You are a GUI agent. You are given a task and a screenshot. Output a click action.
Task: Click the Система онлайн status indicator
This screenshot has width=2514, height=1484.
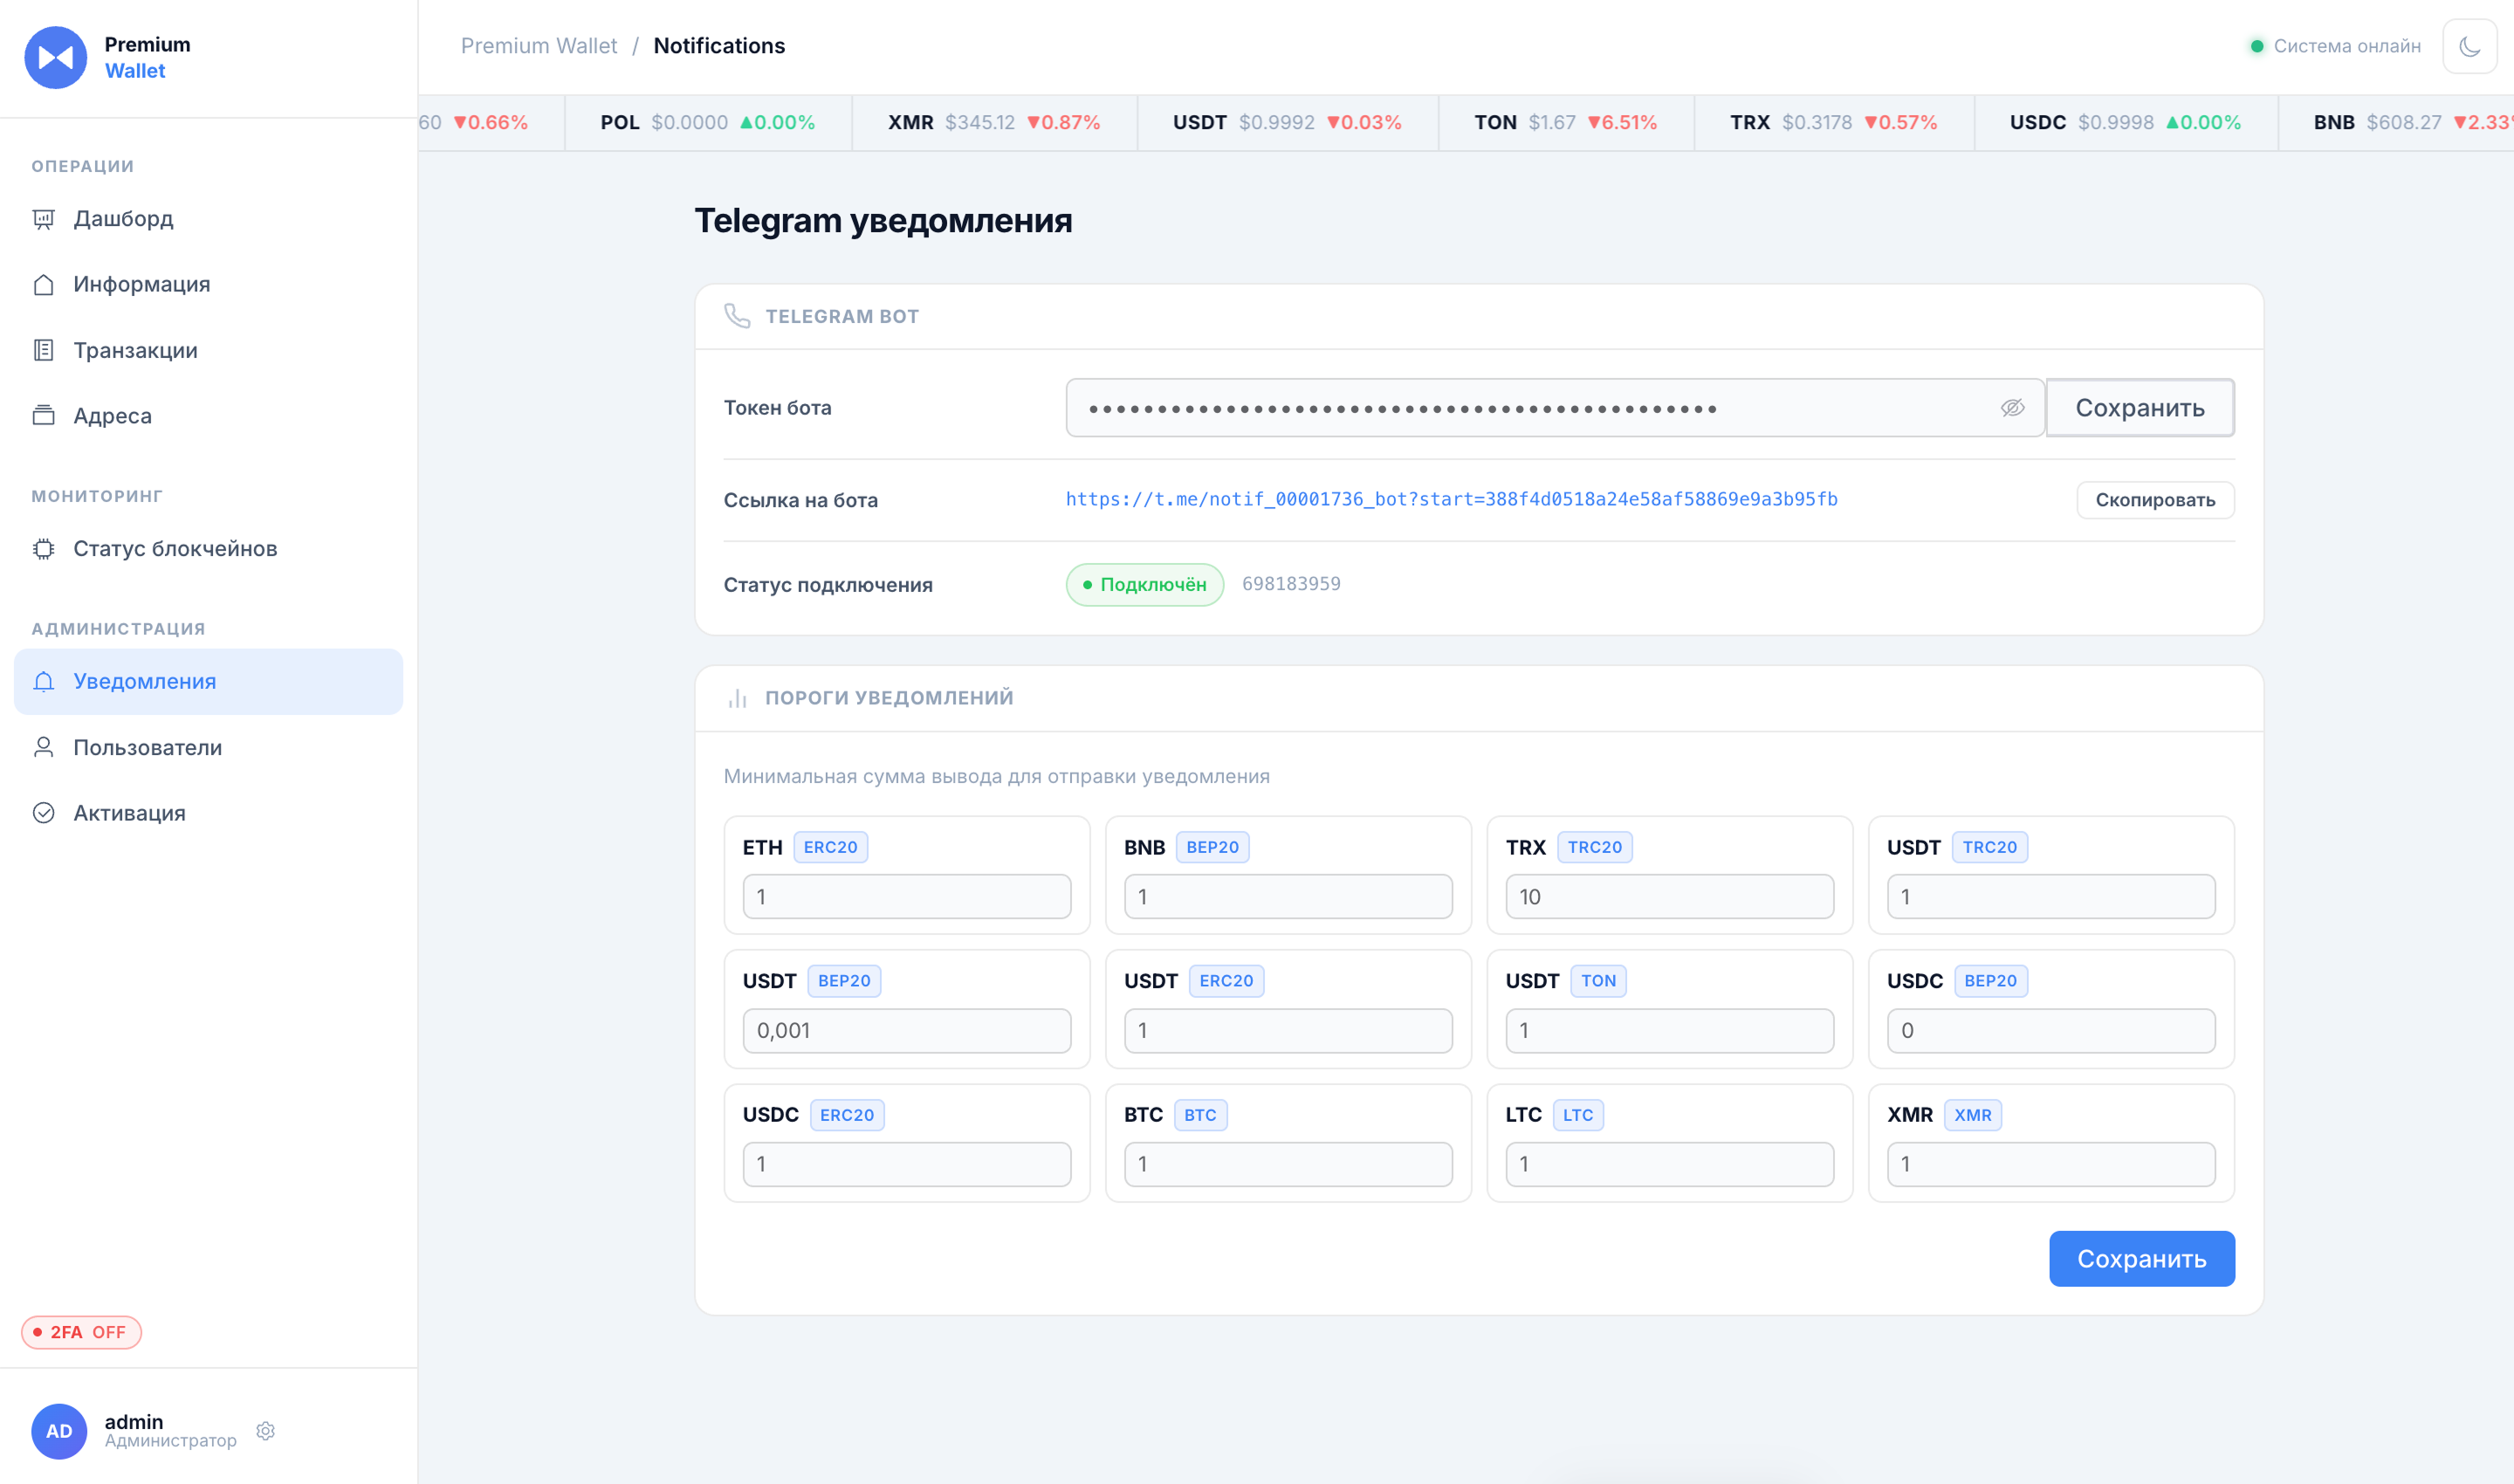pos(2335,46)
